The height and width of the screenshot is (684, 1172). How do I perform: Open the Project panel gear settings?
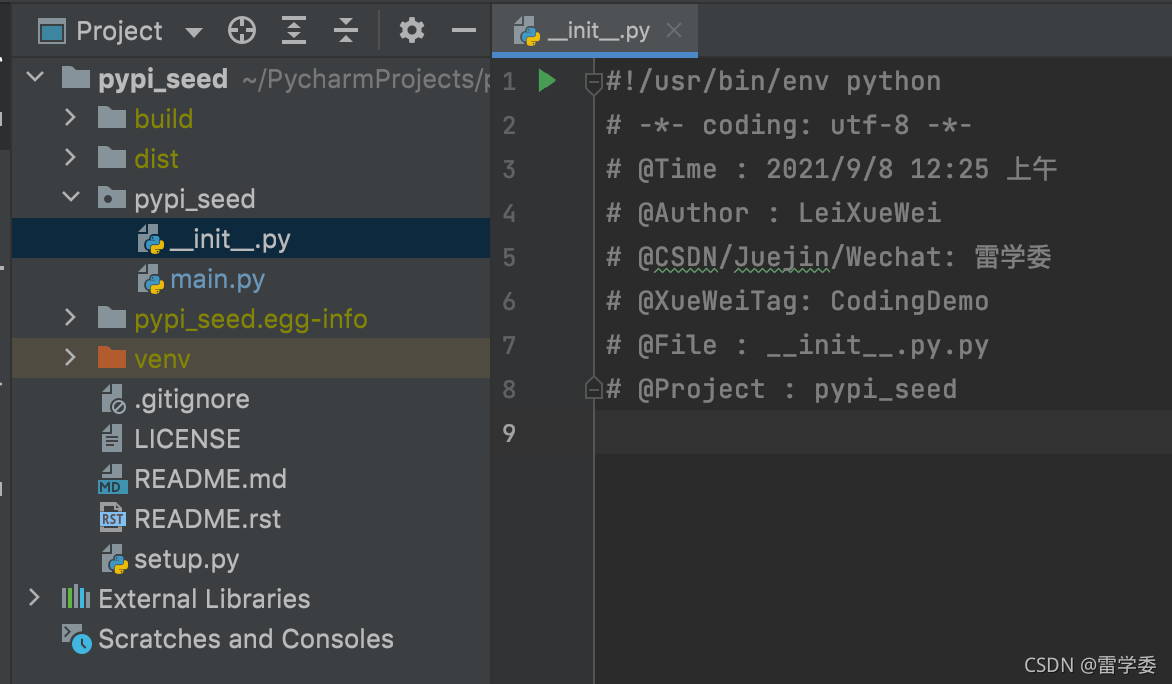pyautogui.click(x=411, y=31)
